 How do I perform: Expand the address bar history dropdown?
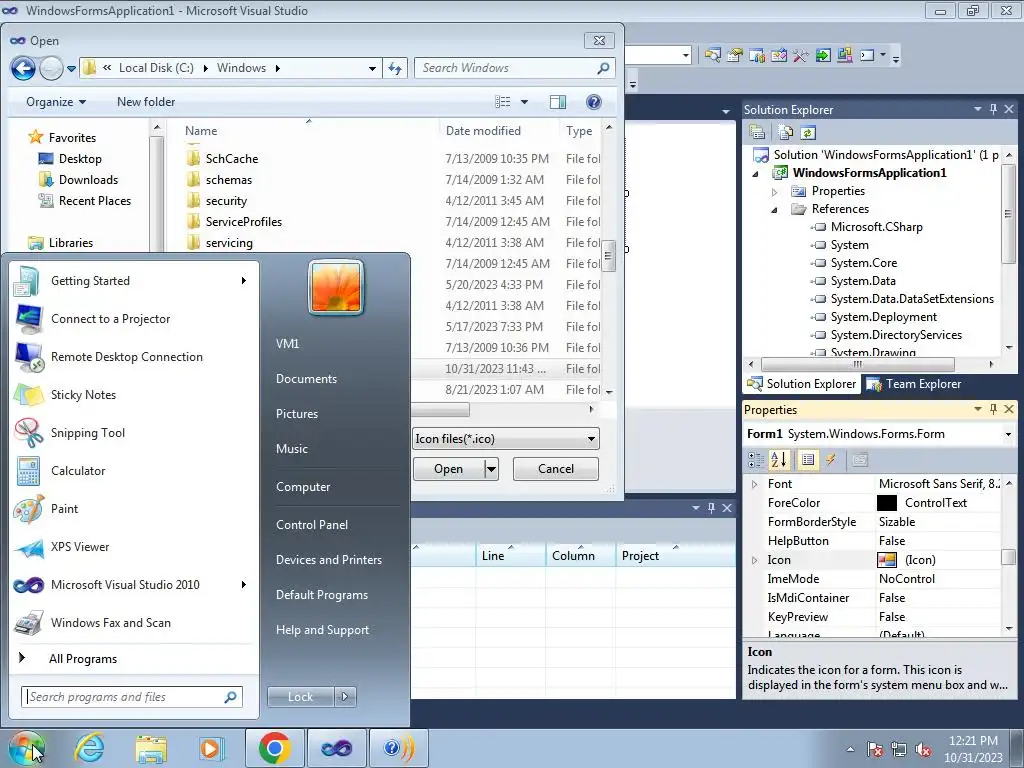click(x=372, y=68)
